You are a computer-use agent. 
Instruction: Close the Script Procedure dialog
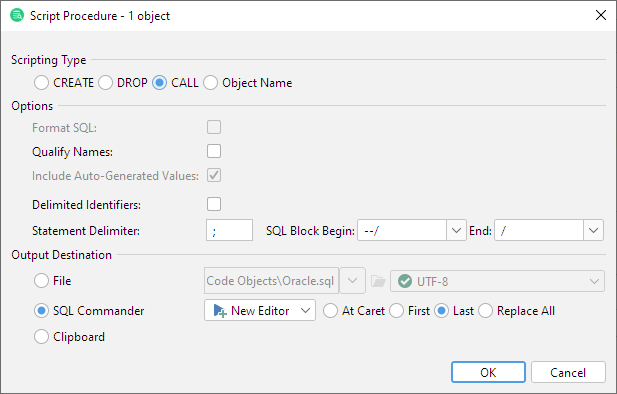600,15
